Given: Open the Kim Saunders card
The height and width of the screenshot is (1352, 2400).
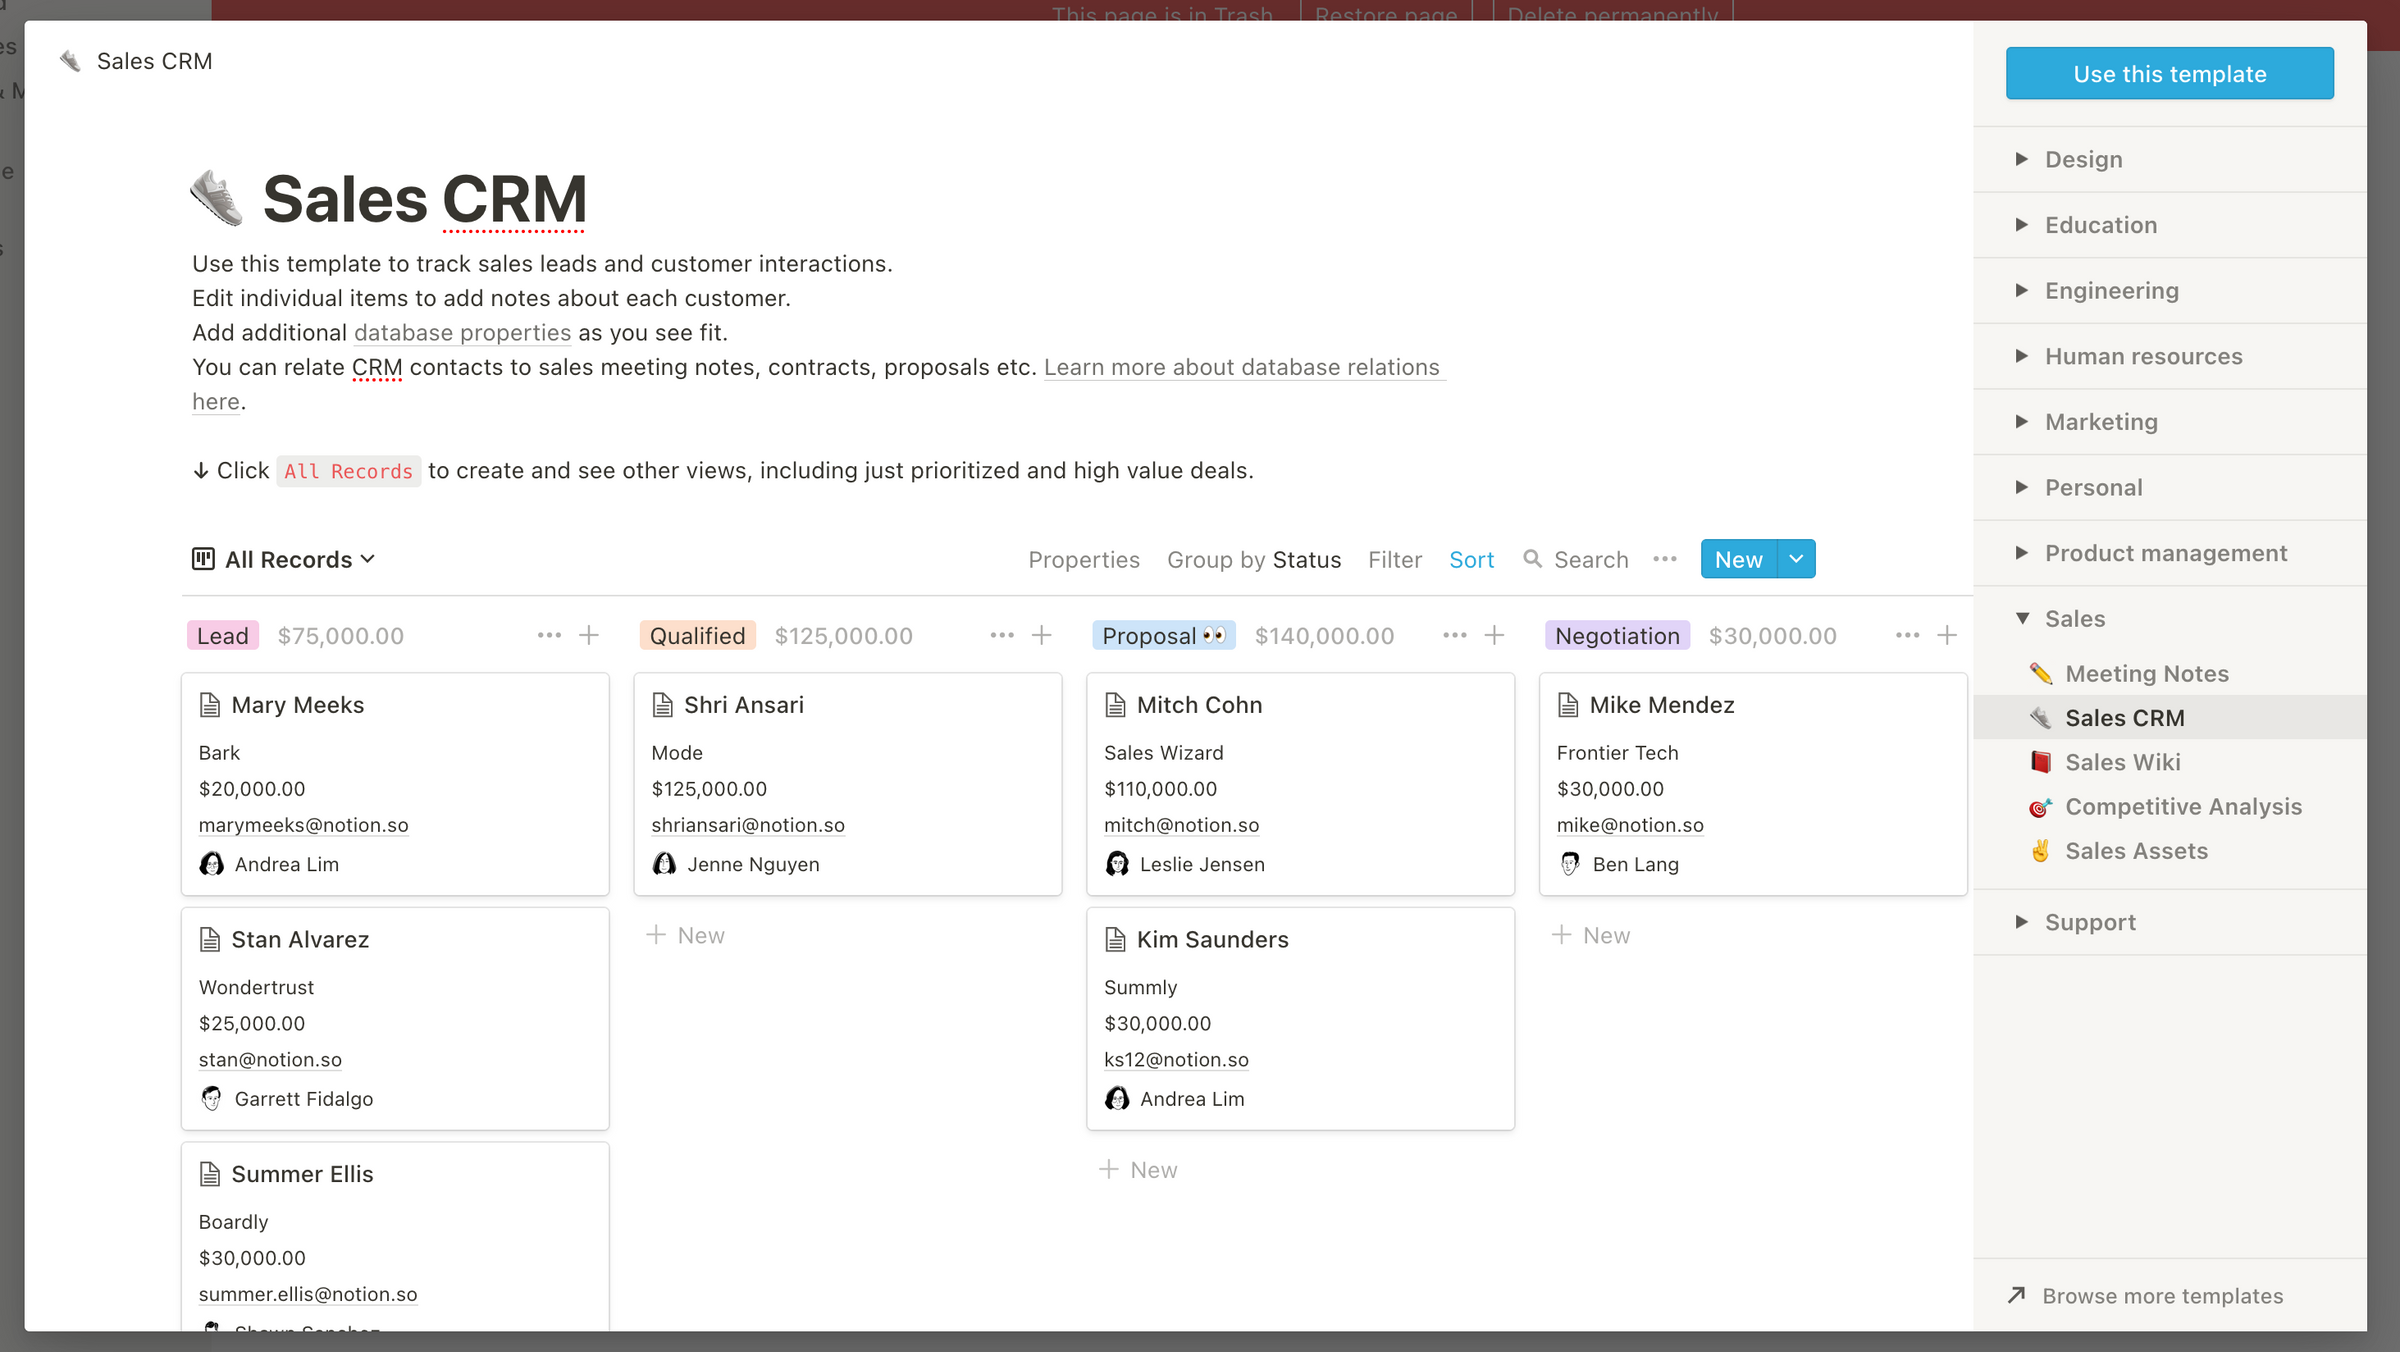Looking at the screenshot, I should [1212, 940].
